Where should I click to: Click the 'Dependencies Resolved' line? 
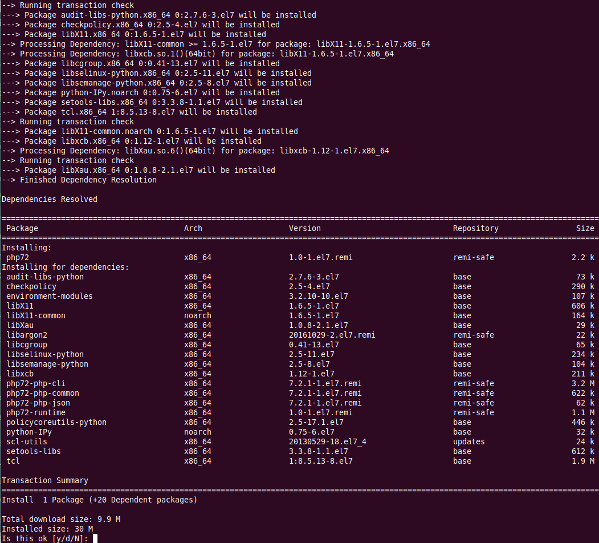tap(49, 199)
